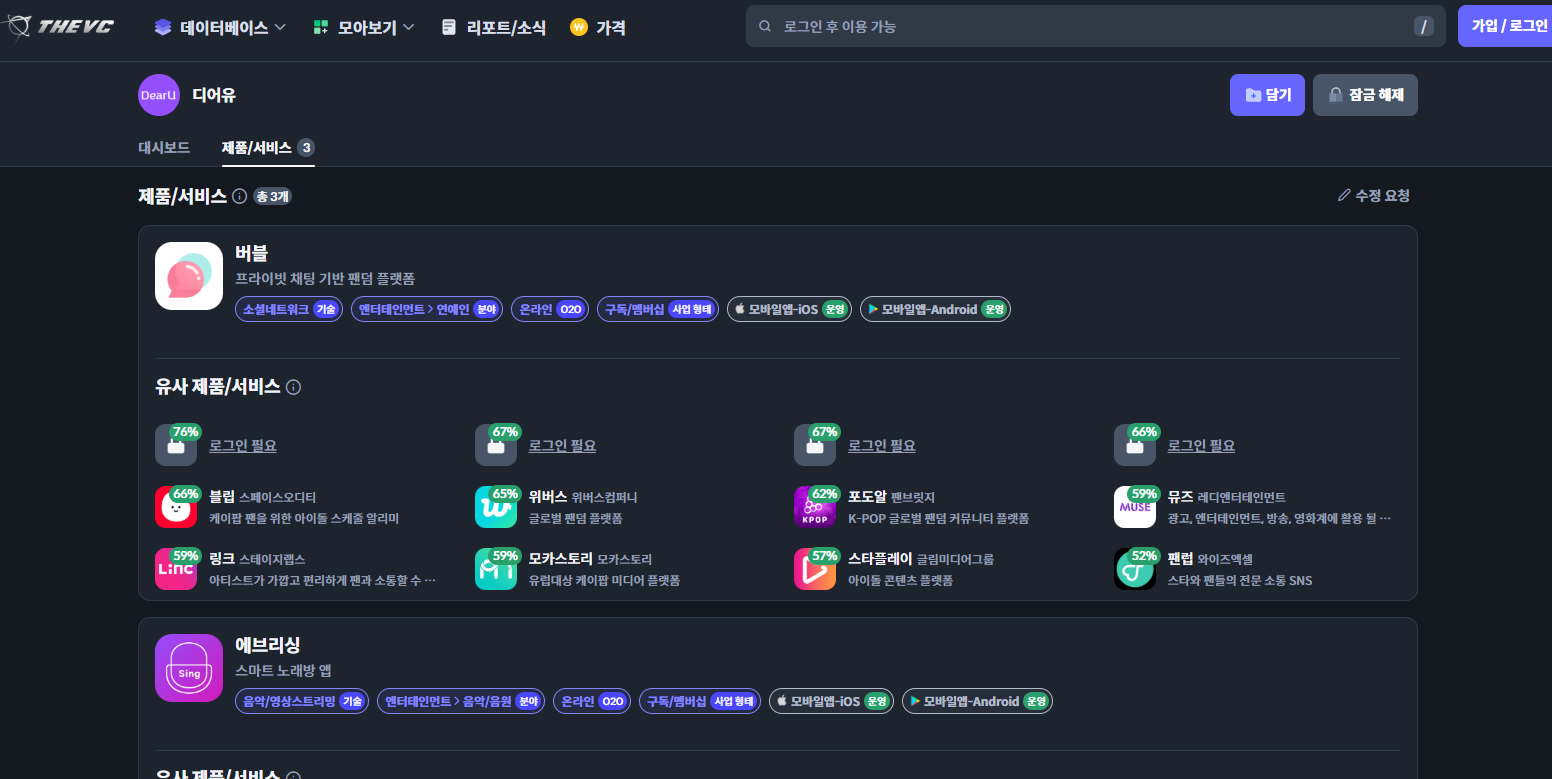
Task: Click the 엔터테인먼트 > 연예인 tag
Action: (427, 309)
